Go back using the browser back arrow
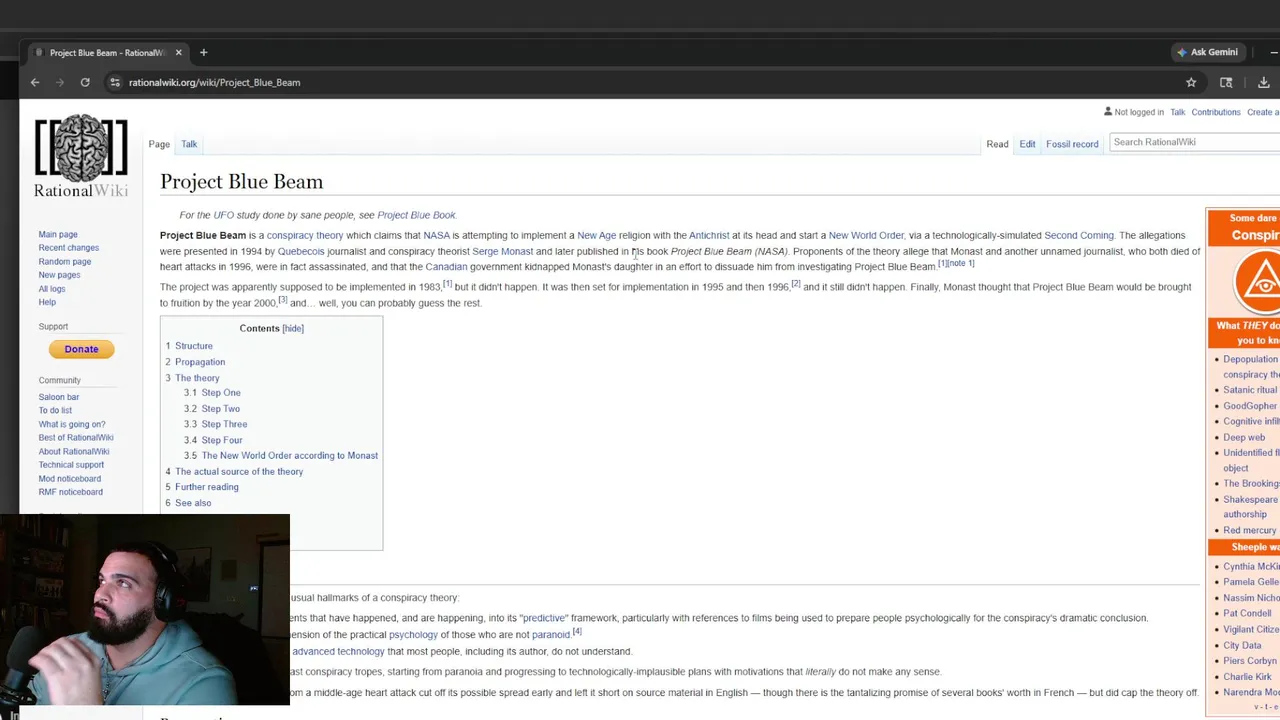The height and width of the screenshot is (720, 1280). 35,82
